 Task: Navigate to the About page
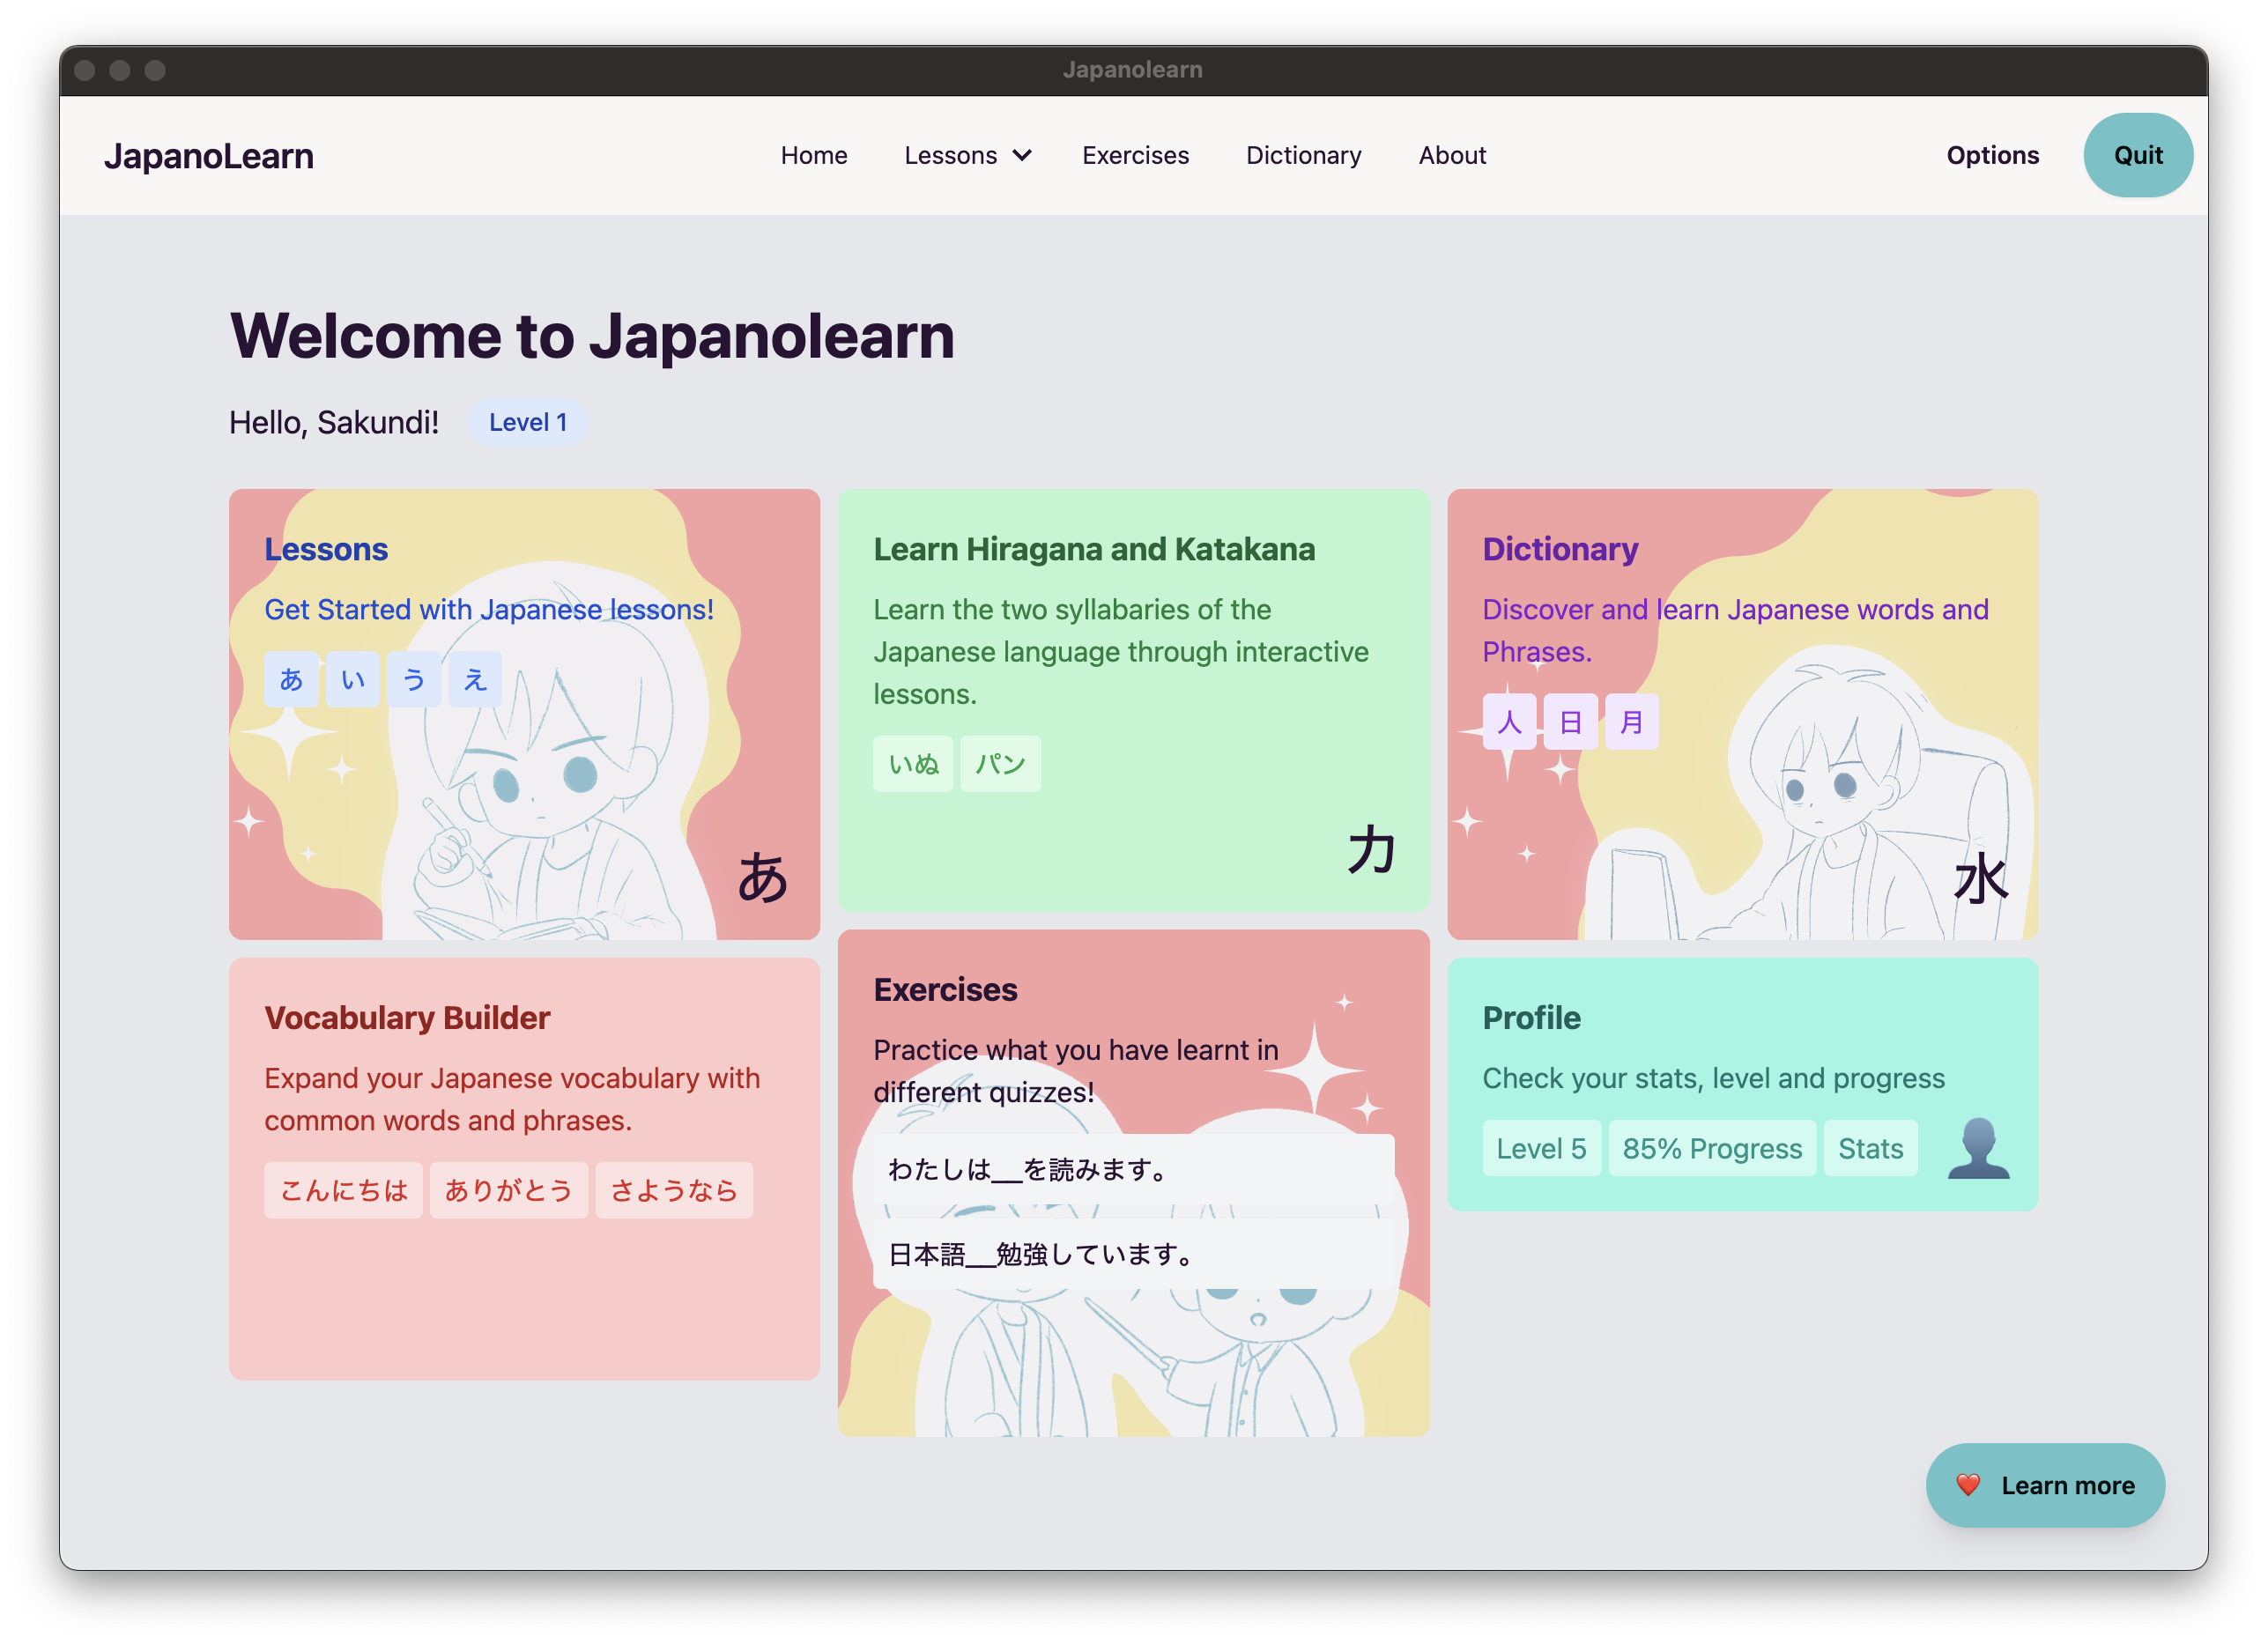coord(1452,155)
